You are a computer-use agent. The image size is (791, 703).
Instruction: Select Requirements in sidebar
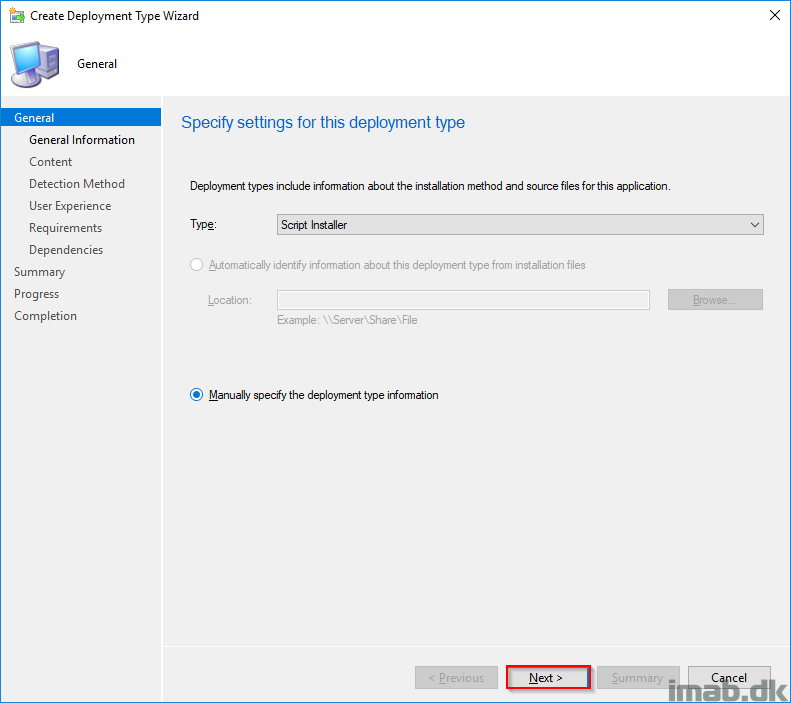(66, 228)
